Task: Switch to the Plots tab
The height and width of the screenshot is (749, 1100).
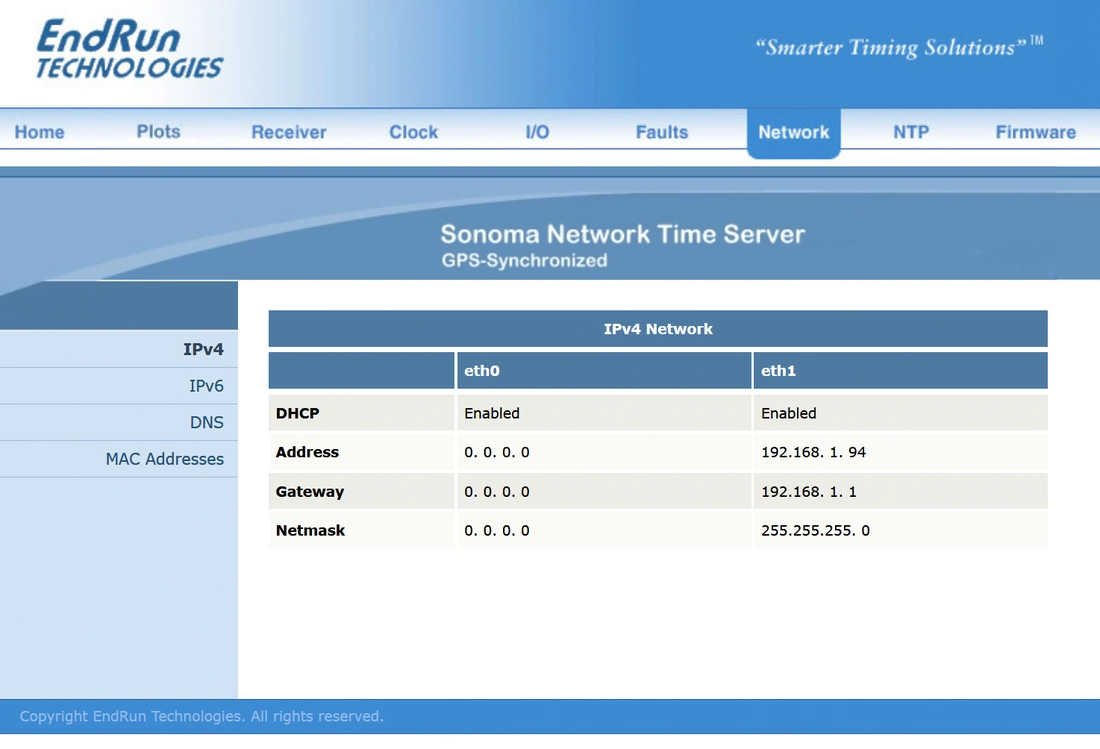Action: click(159, 131)
